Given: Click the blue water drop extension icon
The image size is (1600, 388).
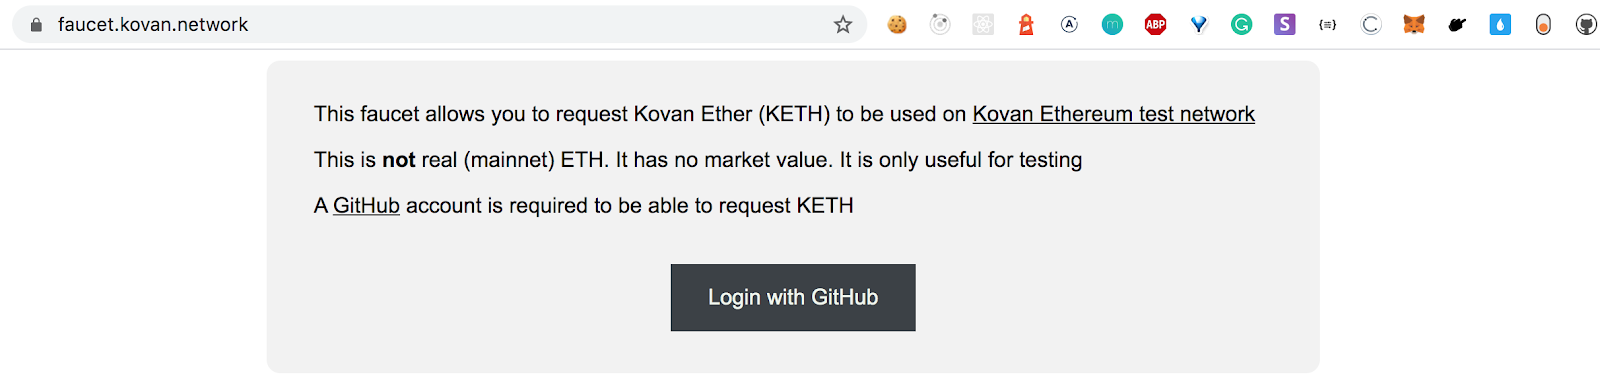Looking at the screenshot, I should (1500, 25).
